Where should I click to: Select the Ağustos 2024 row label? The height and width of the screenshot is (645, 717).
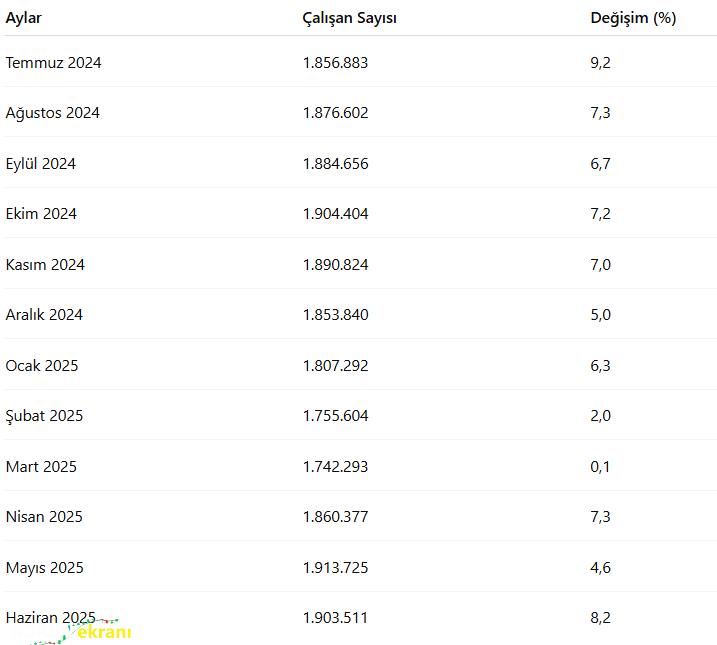click(x=53, y=113)
